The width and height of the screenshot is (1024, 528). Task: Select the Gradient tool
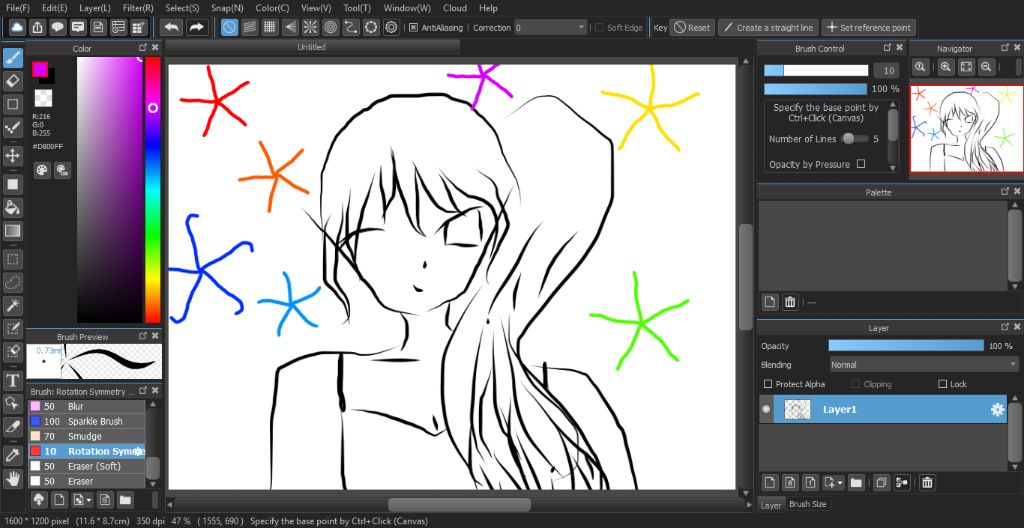[x=12, y=231]
